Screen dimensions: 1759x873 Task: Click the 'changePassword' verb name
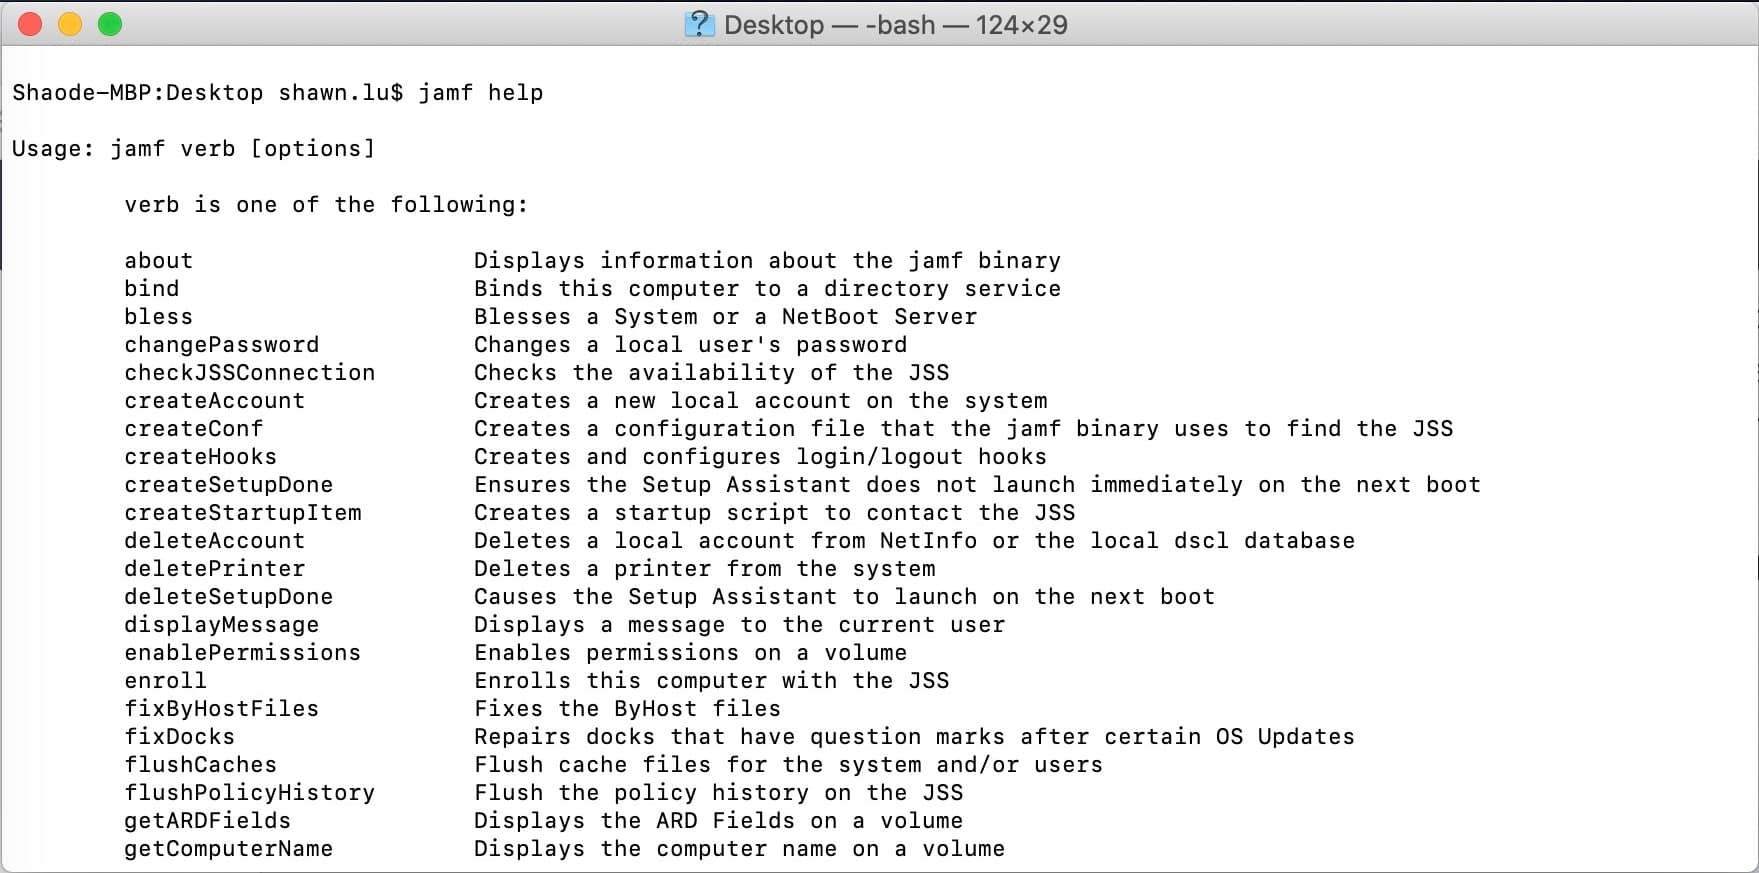(221, 345)
